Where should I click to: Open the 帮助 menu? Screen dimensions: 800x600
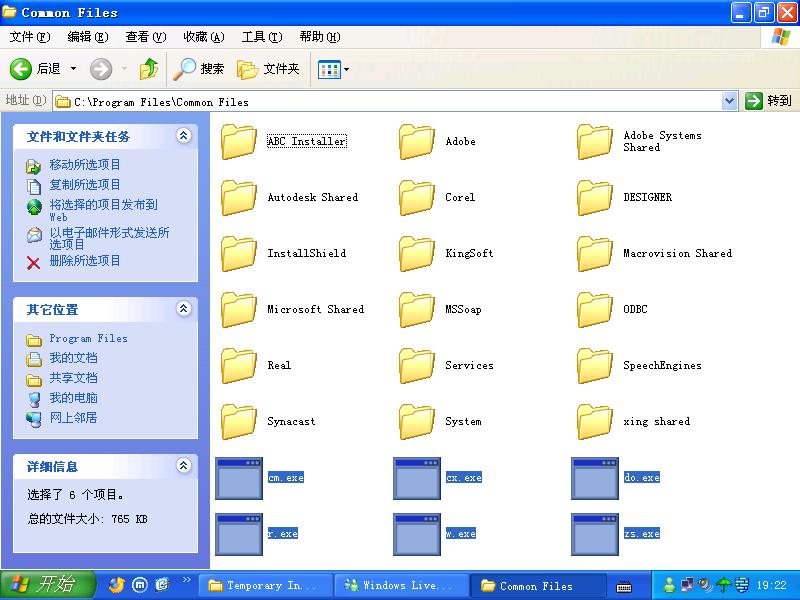click(x=320, y=37)
